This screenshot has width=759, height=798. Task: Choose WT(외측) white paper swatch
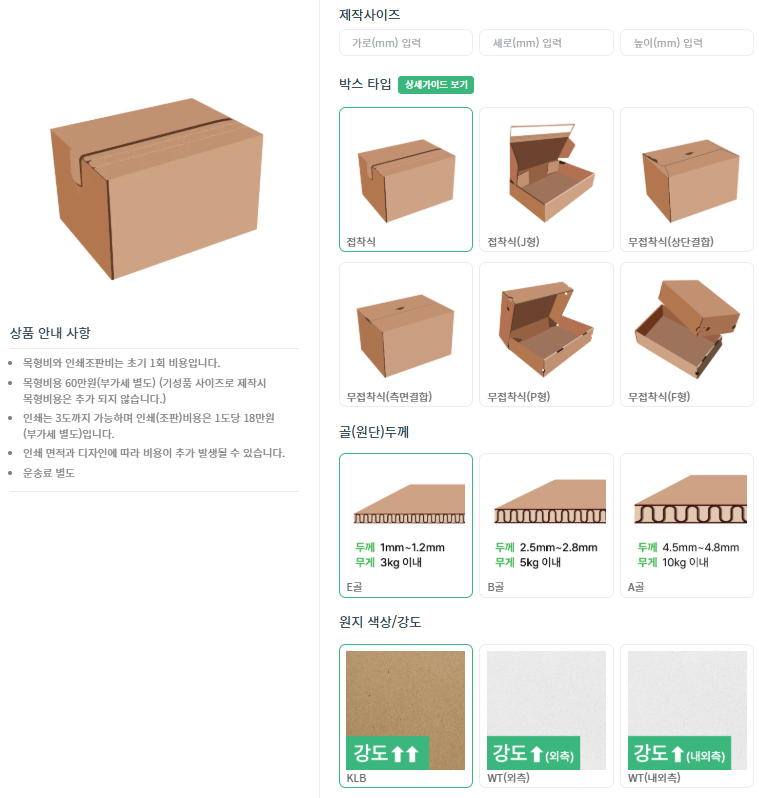pos(546,716)
